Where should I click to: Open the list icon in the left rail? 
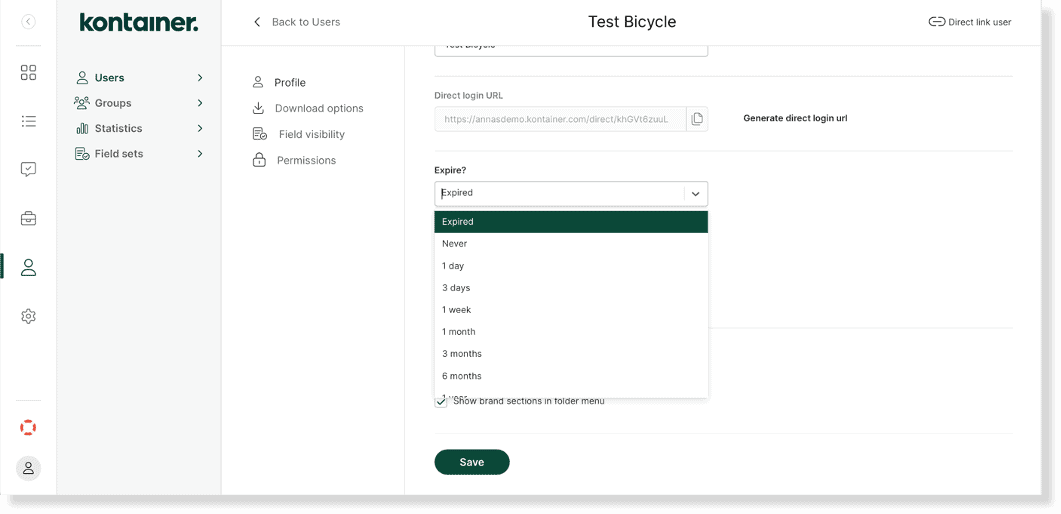(x=28, y=121)
